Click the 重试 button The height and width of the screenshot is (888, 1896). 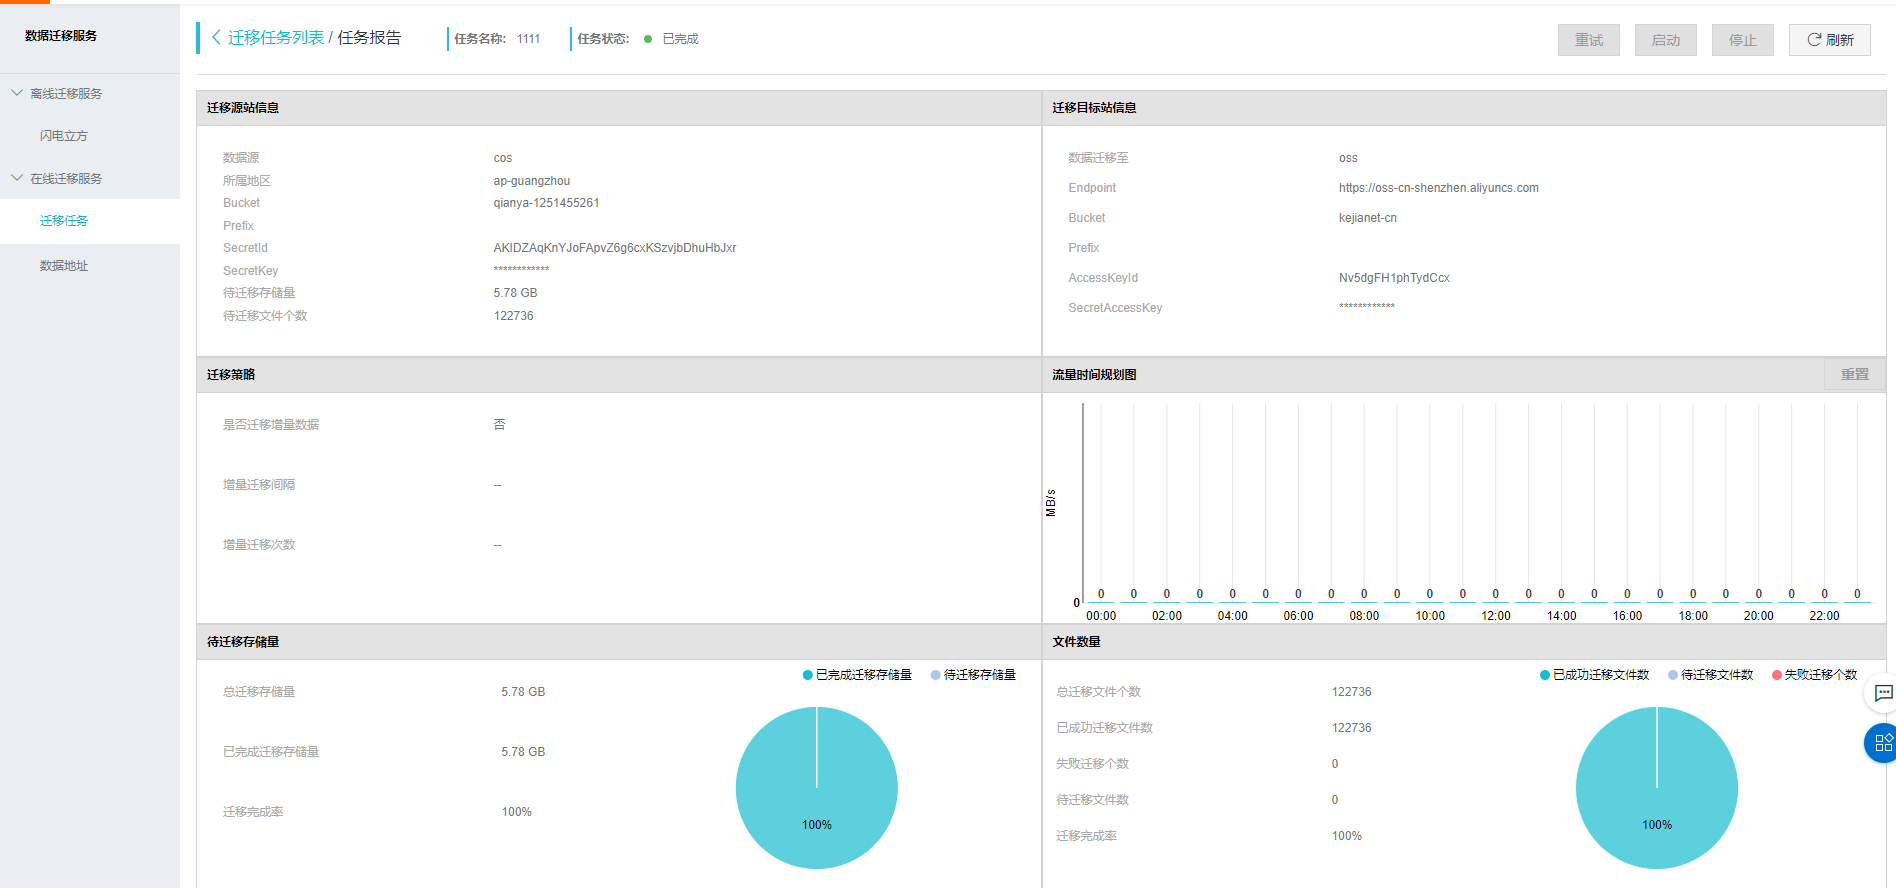[x=1588, y=40]
